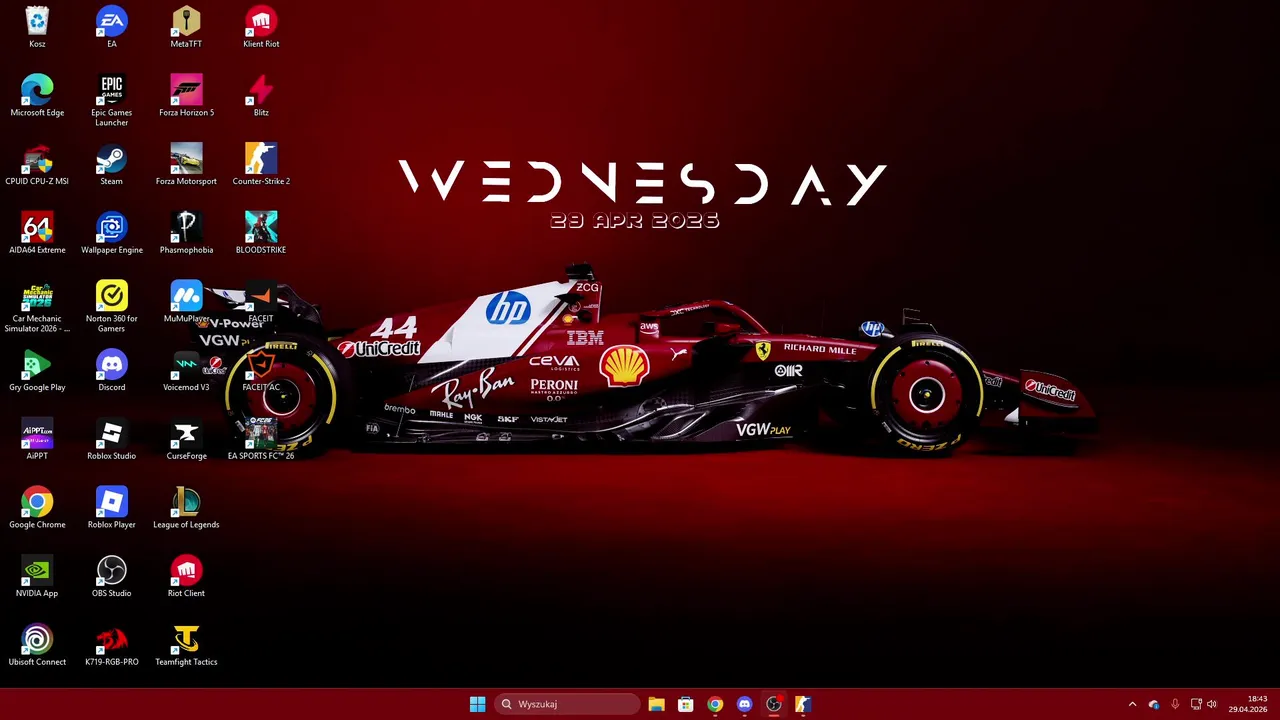Viewport: 1280px width, 720px height.
Task: Select the Blitz desktop shortcut
Action: click(261, 96)
